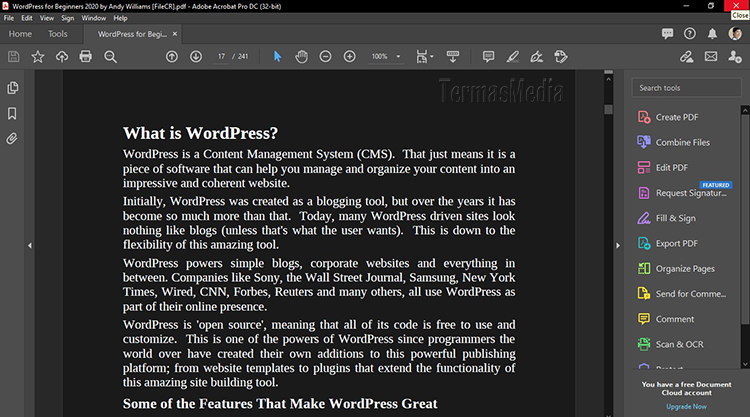Click the Read mode toolbar icon
Viewport: 750px width, 417px height.
tap(452, 56)
